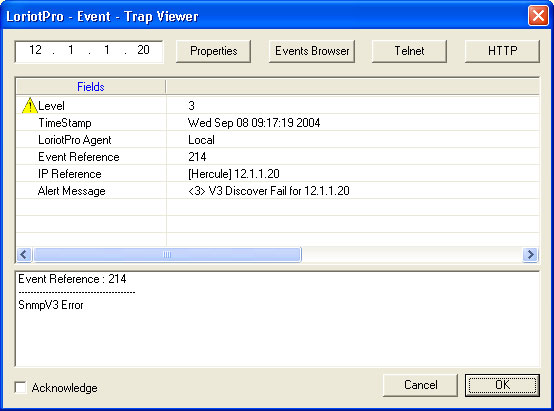Screen dimensions: 554x411
Task: Enable the Acknowledge checkbox
Action: [20, 387]
